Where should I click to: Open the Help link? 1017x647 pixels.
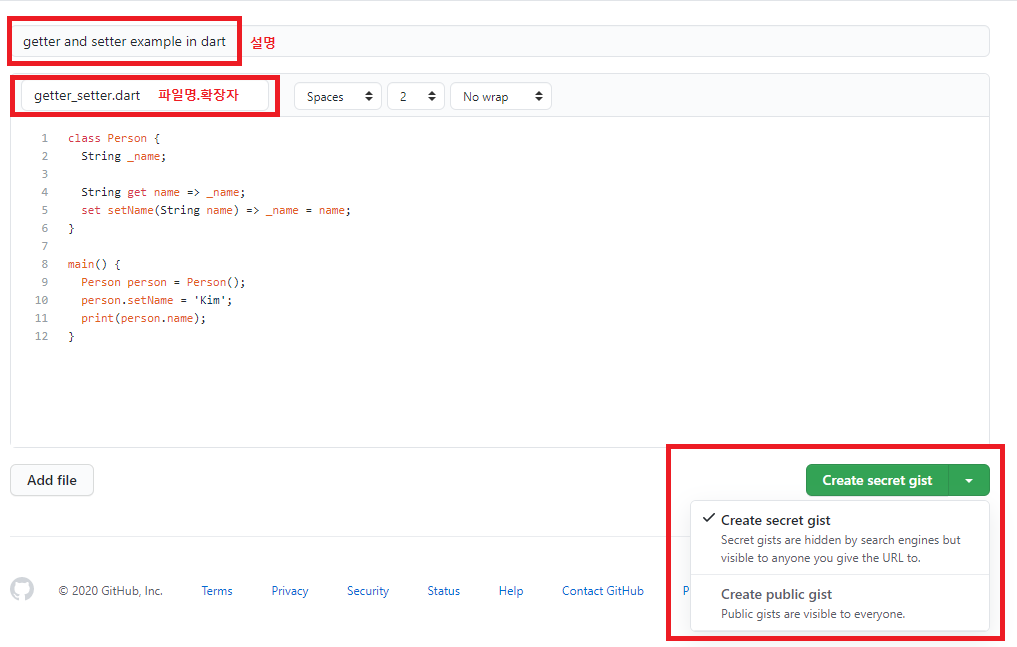510,590
